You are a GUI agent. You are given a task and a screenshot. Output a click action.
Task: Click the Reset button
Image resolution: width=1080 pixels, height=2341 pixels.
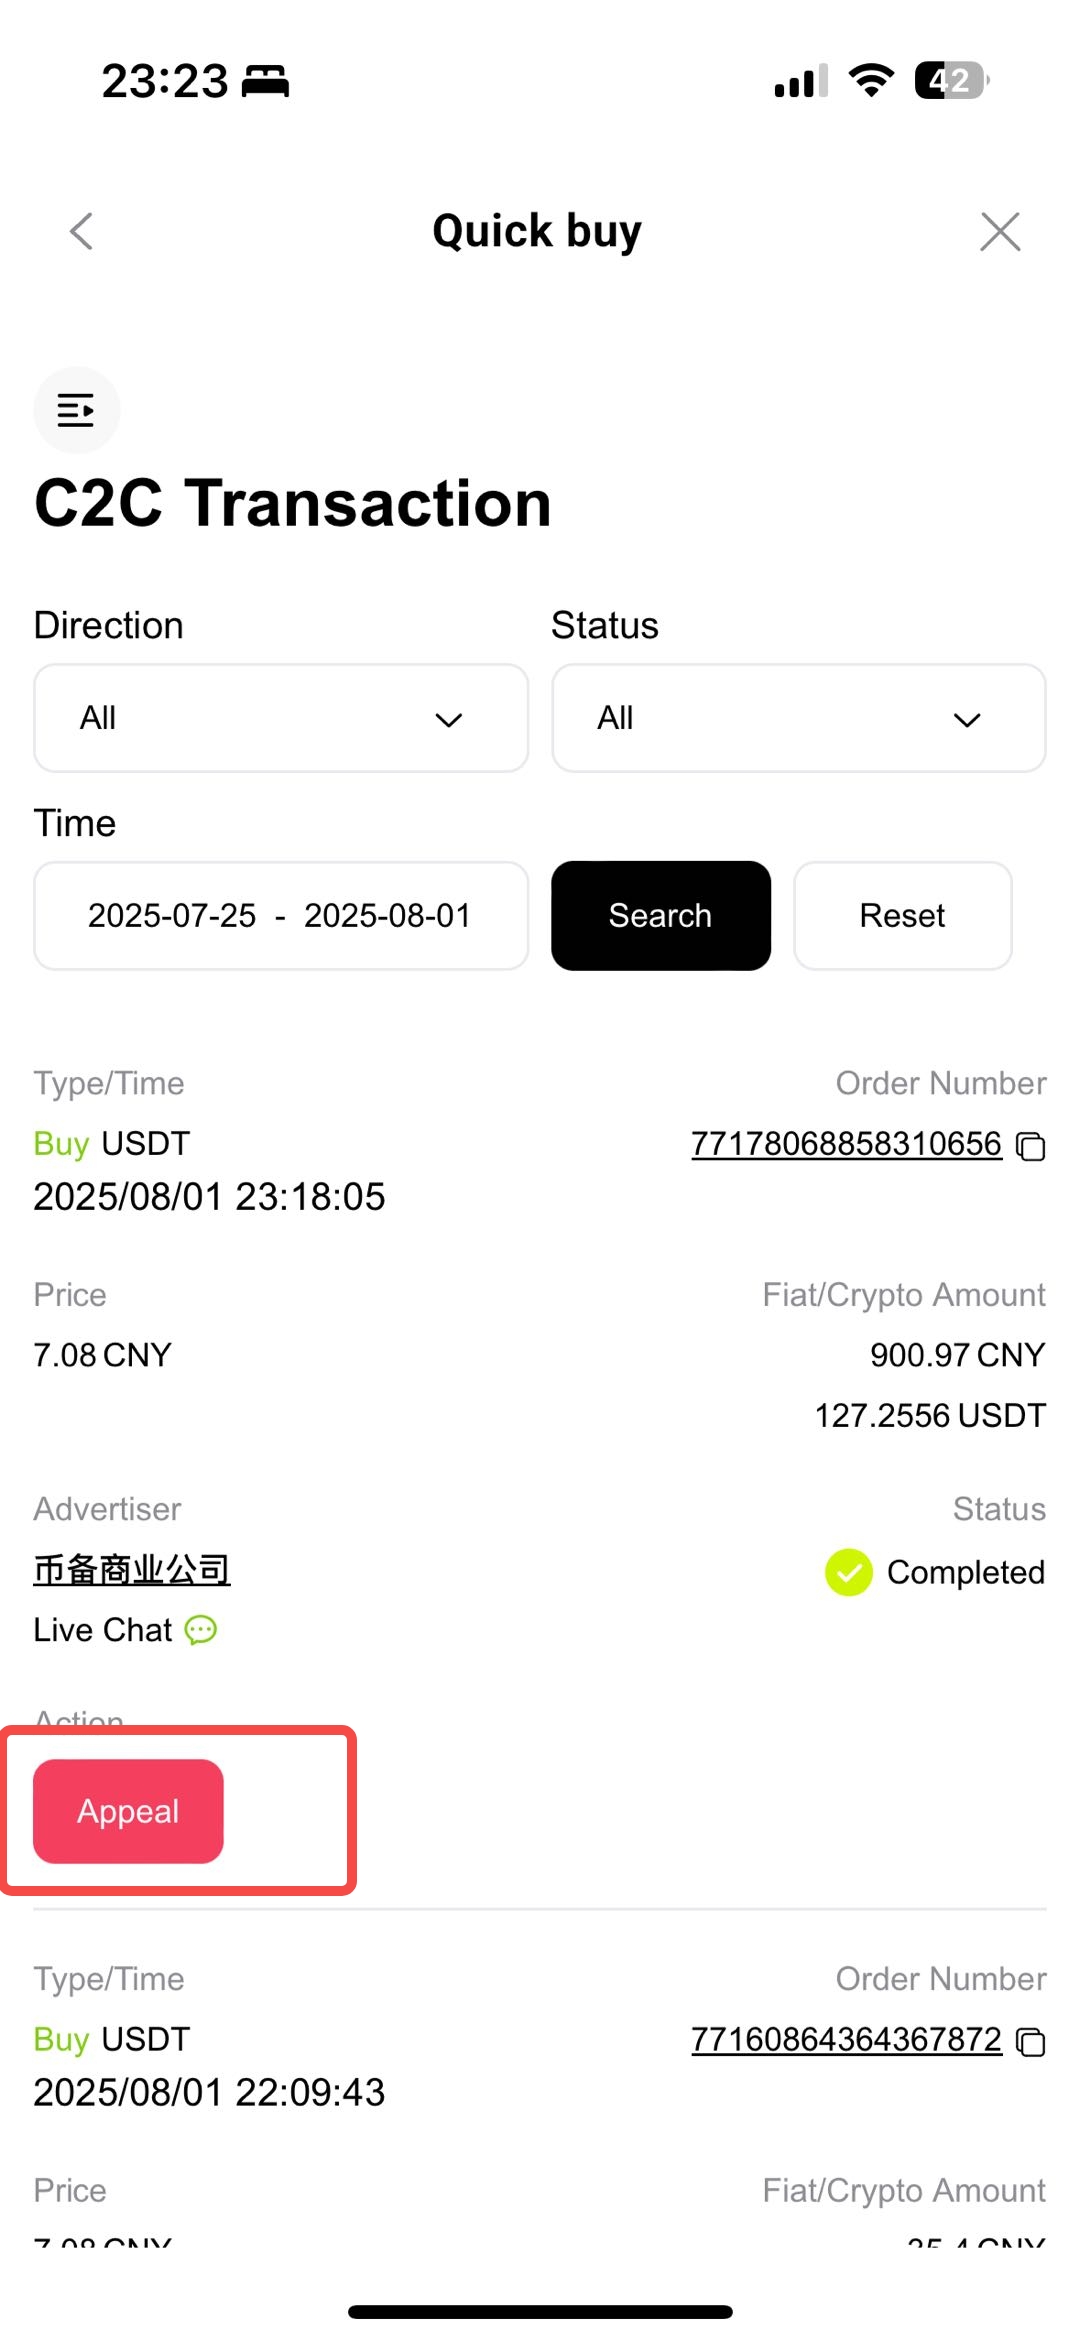[x=903, y=916]
